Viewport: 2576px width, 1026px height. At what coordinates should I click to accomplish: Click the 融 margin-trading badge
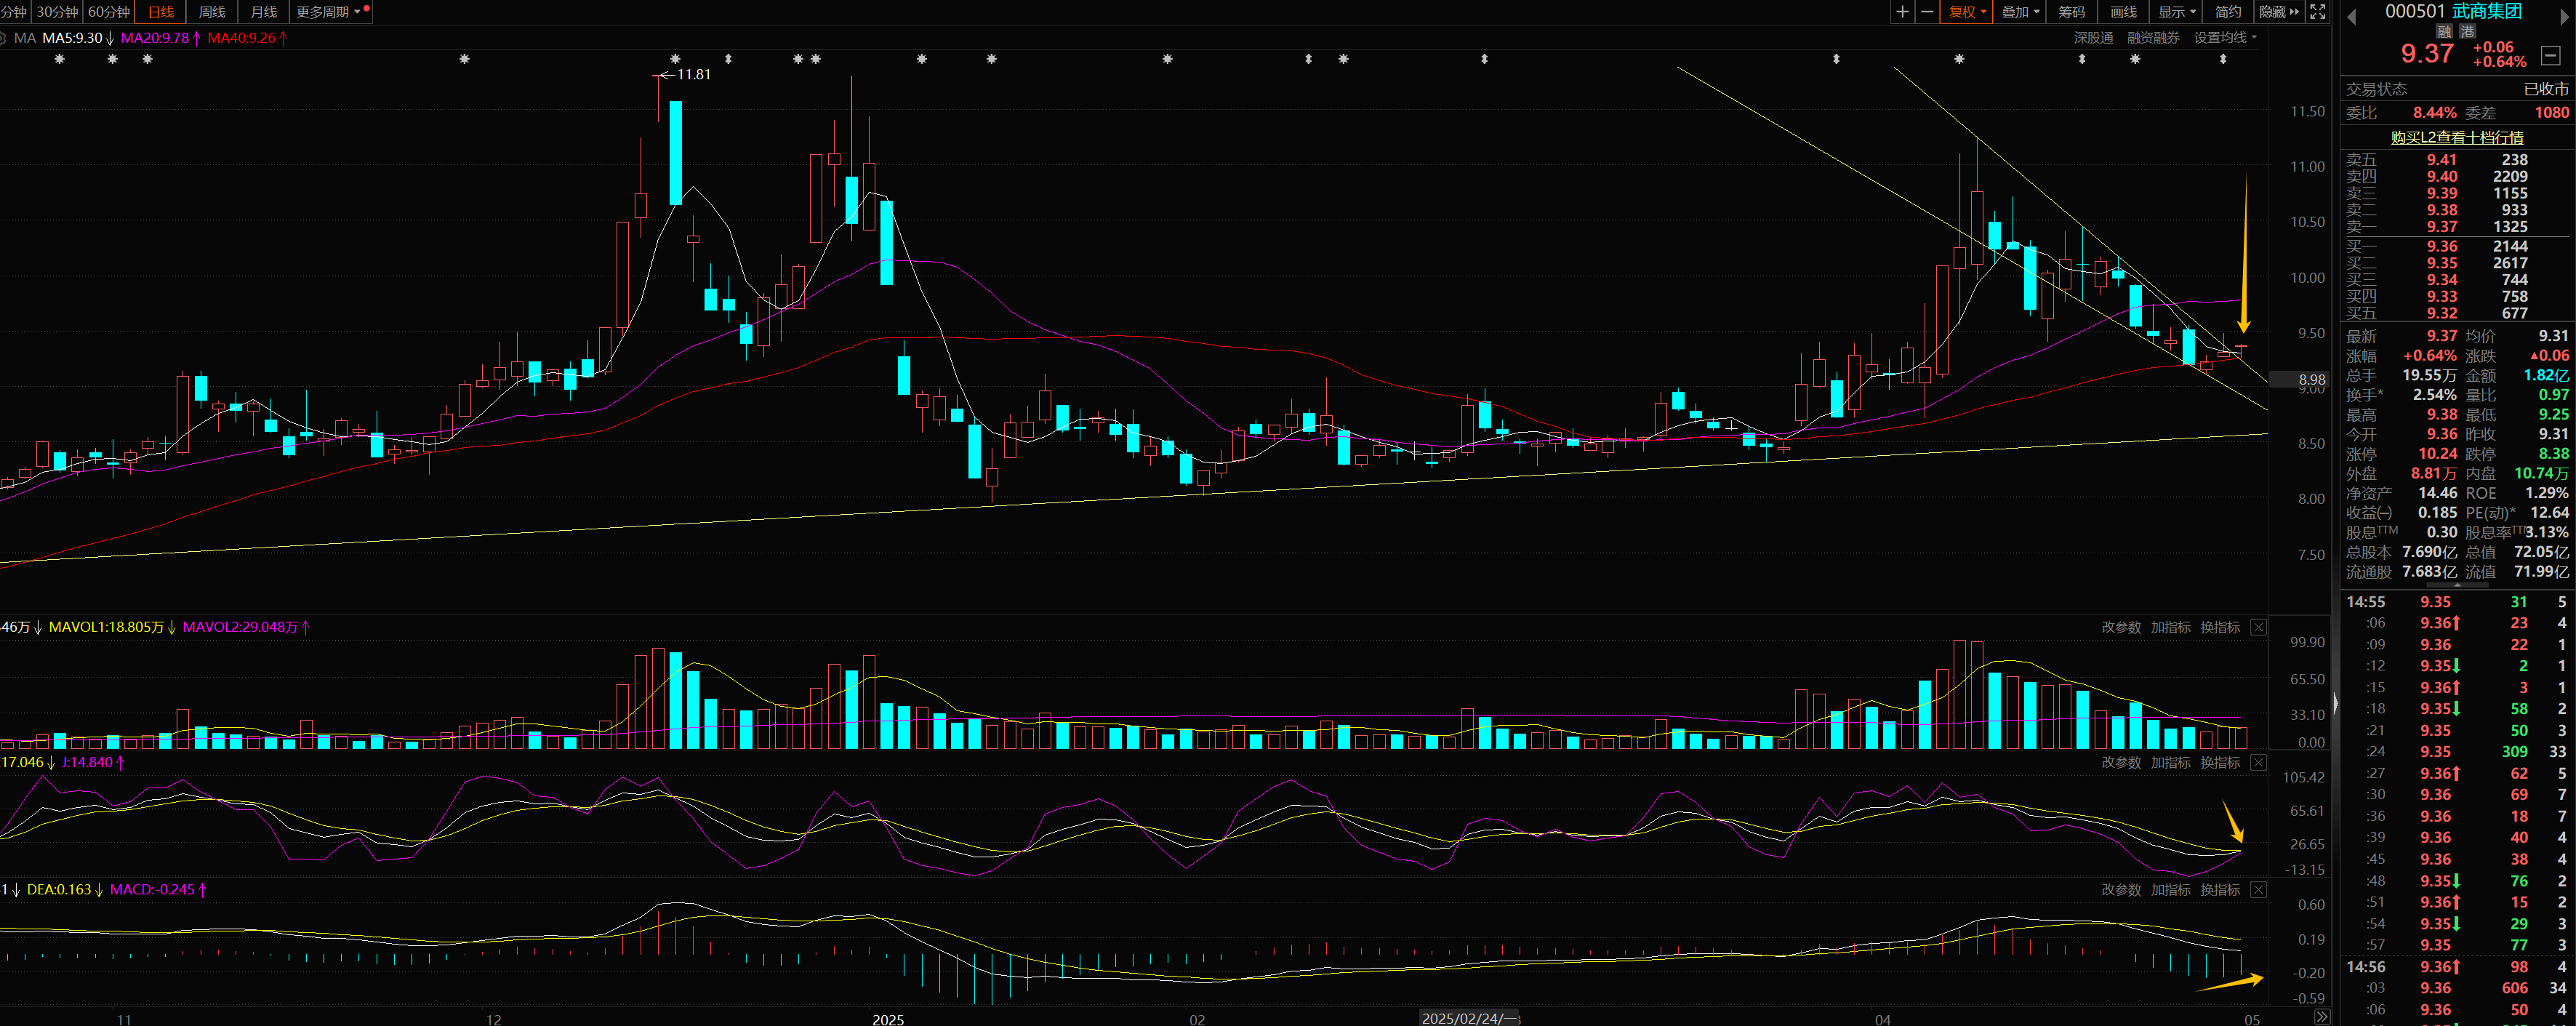[x=2444, y=31]
